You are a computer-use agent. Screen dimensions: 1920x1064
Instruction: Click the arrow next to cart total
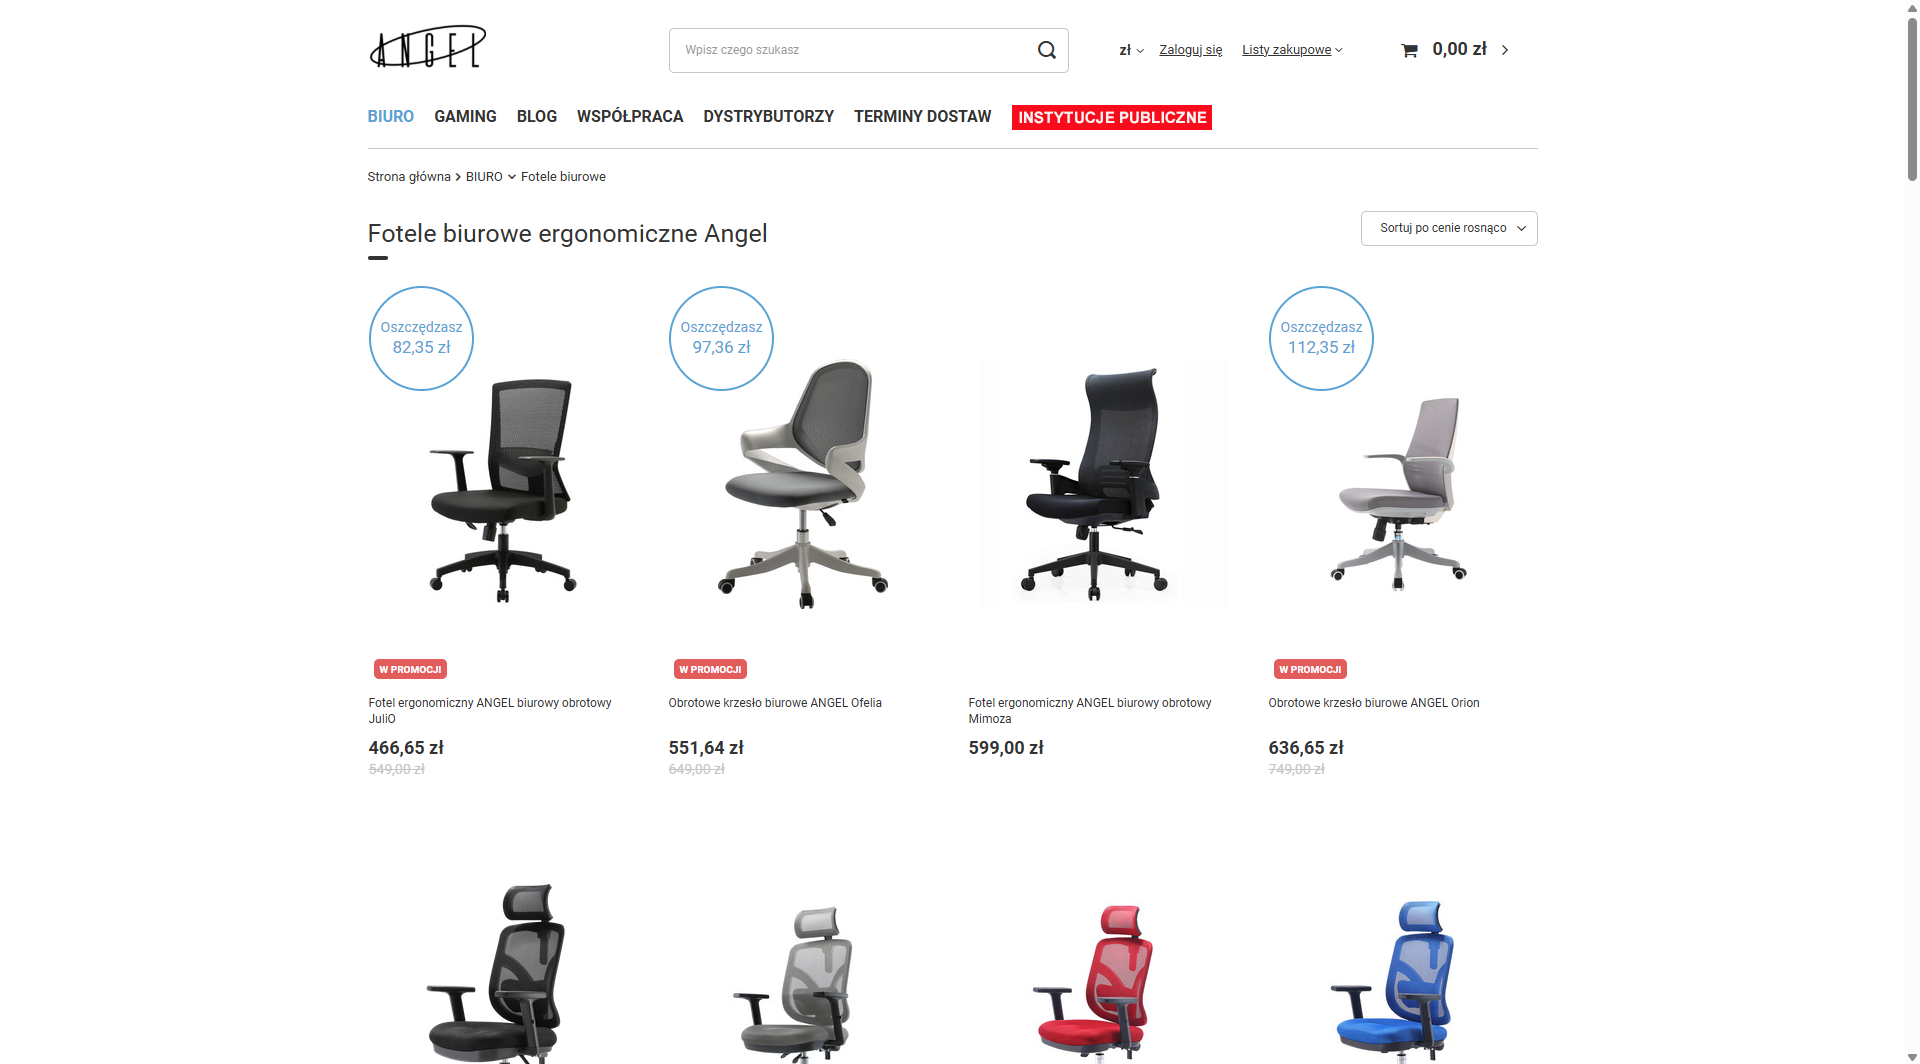(1504, 50)
